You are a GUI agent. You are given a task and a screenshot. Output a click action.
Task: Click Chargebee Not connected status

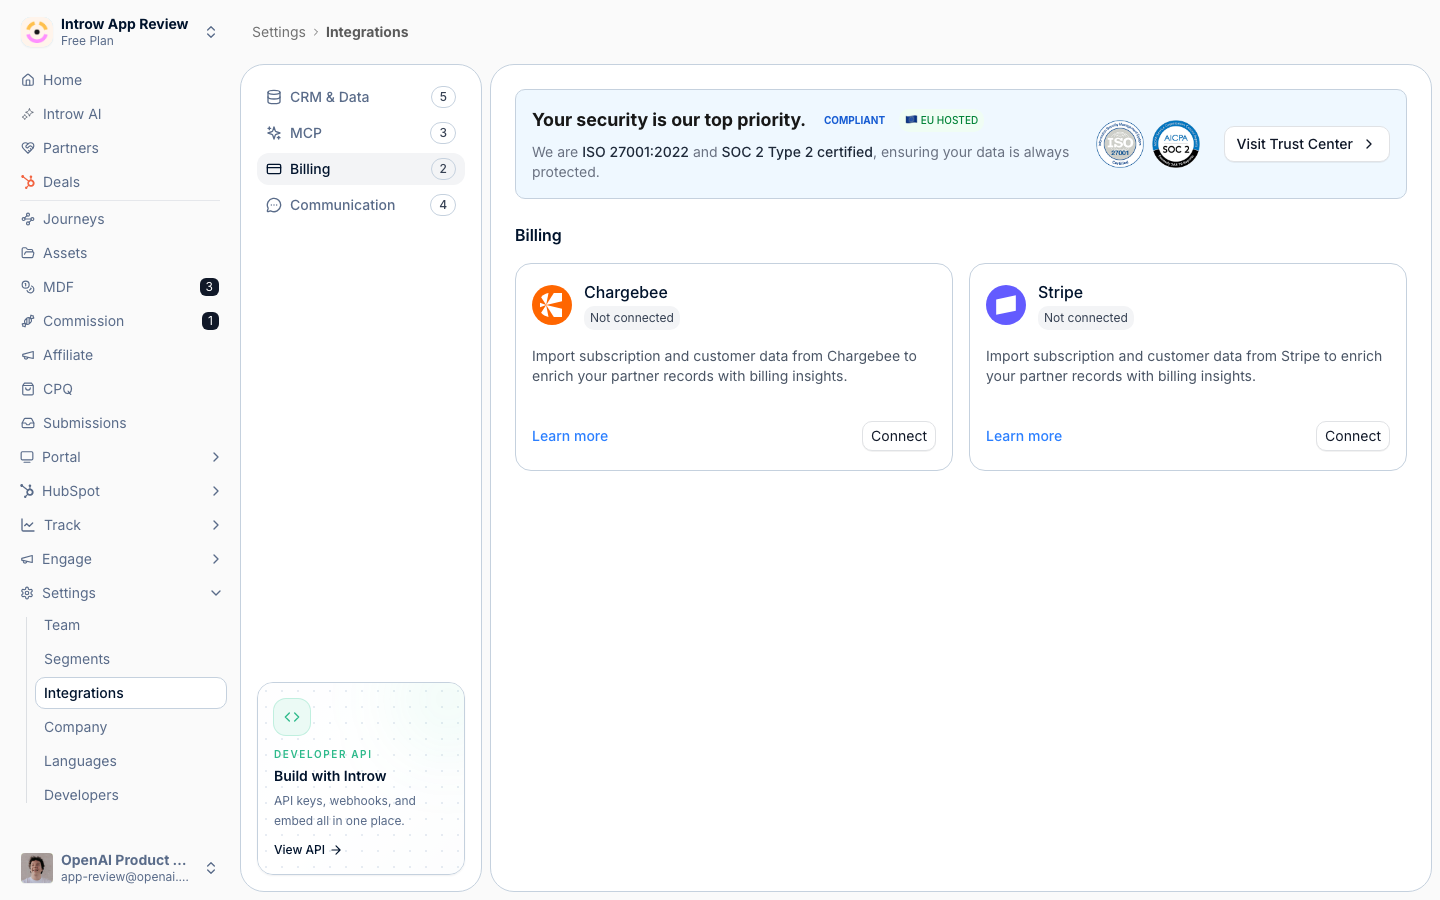coord(632,318)
